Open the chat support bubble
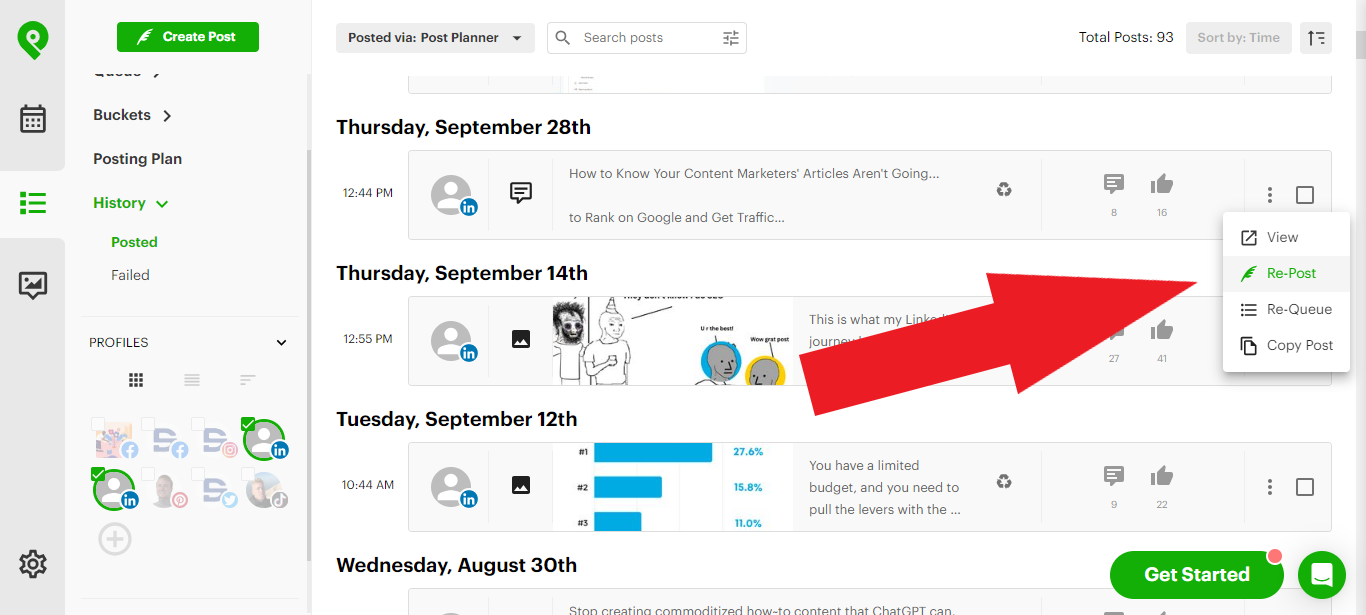 coord(1322,575)
